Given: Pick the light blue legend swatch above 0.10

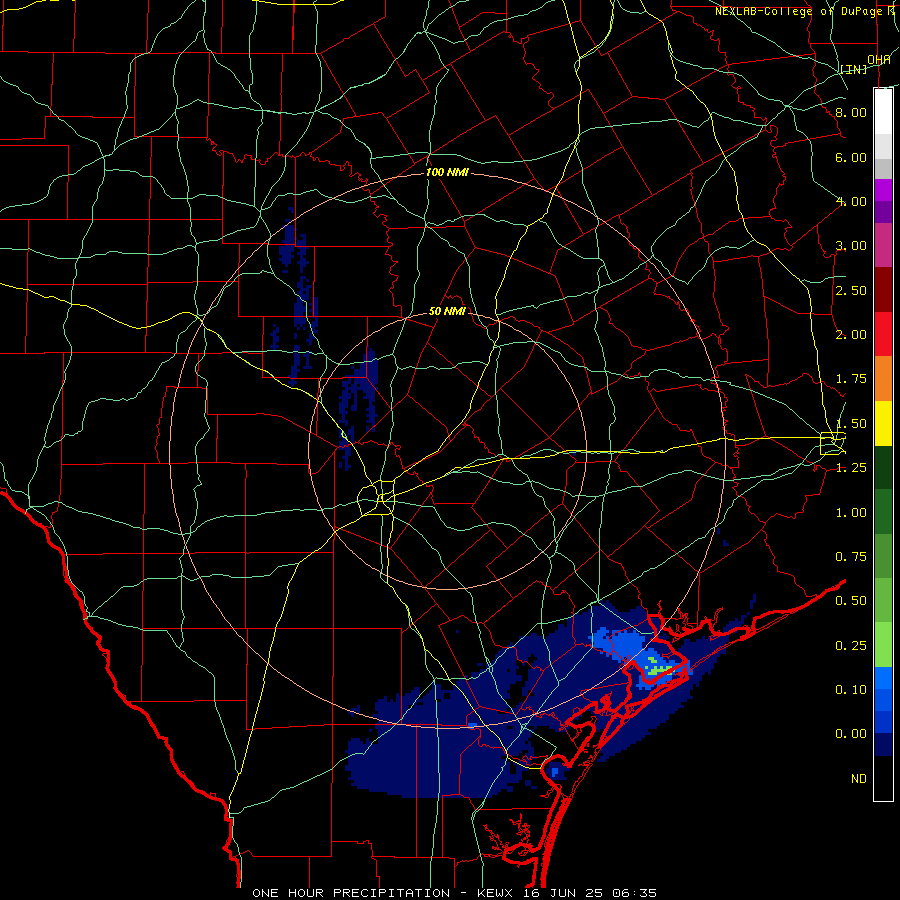Looking at the screenshot, I should (x=883, y=678).
